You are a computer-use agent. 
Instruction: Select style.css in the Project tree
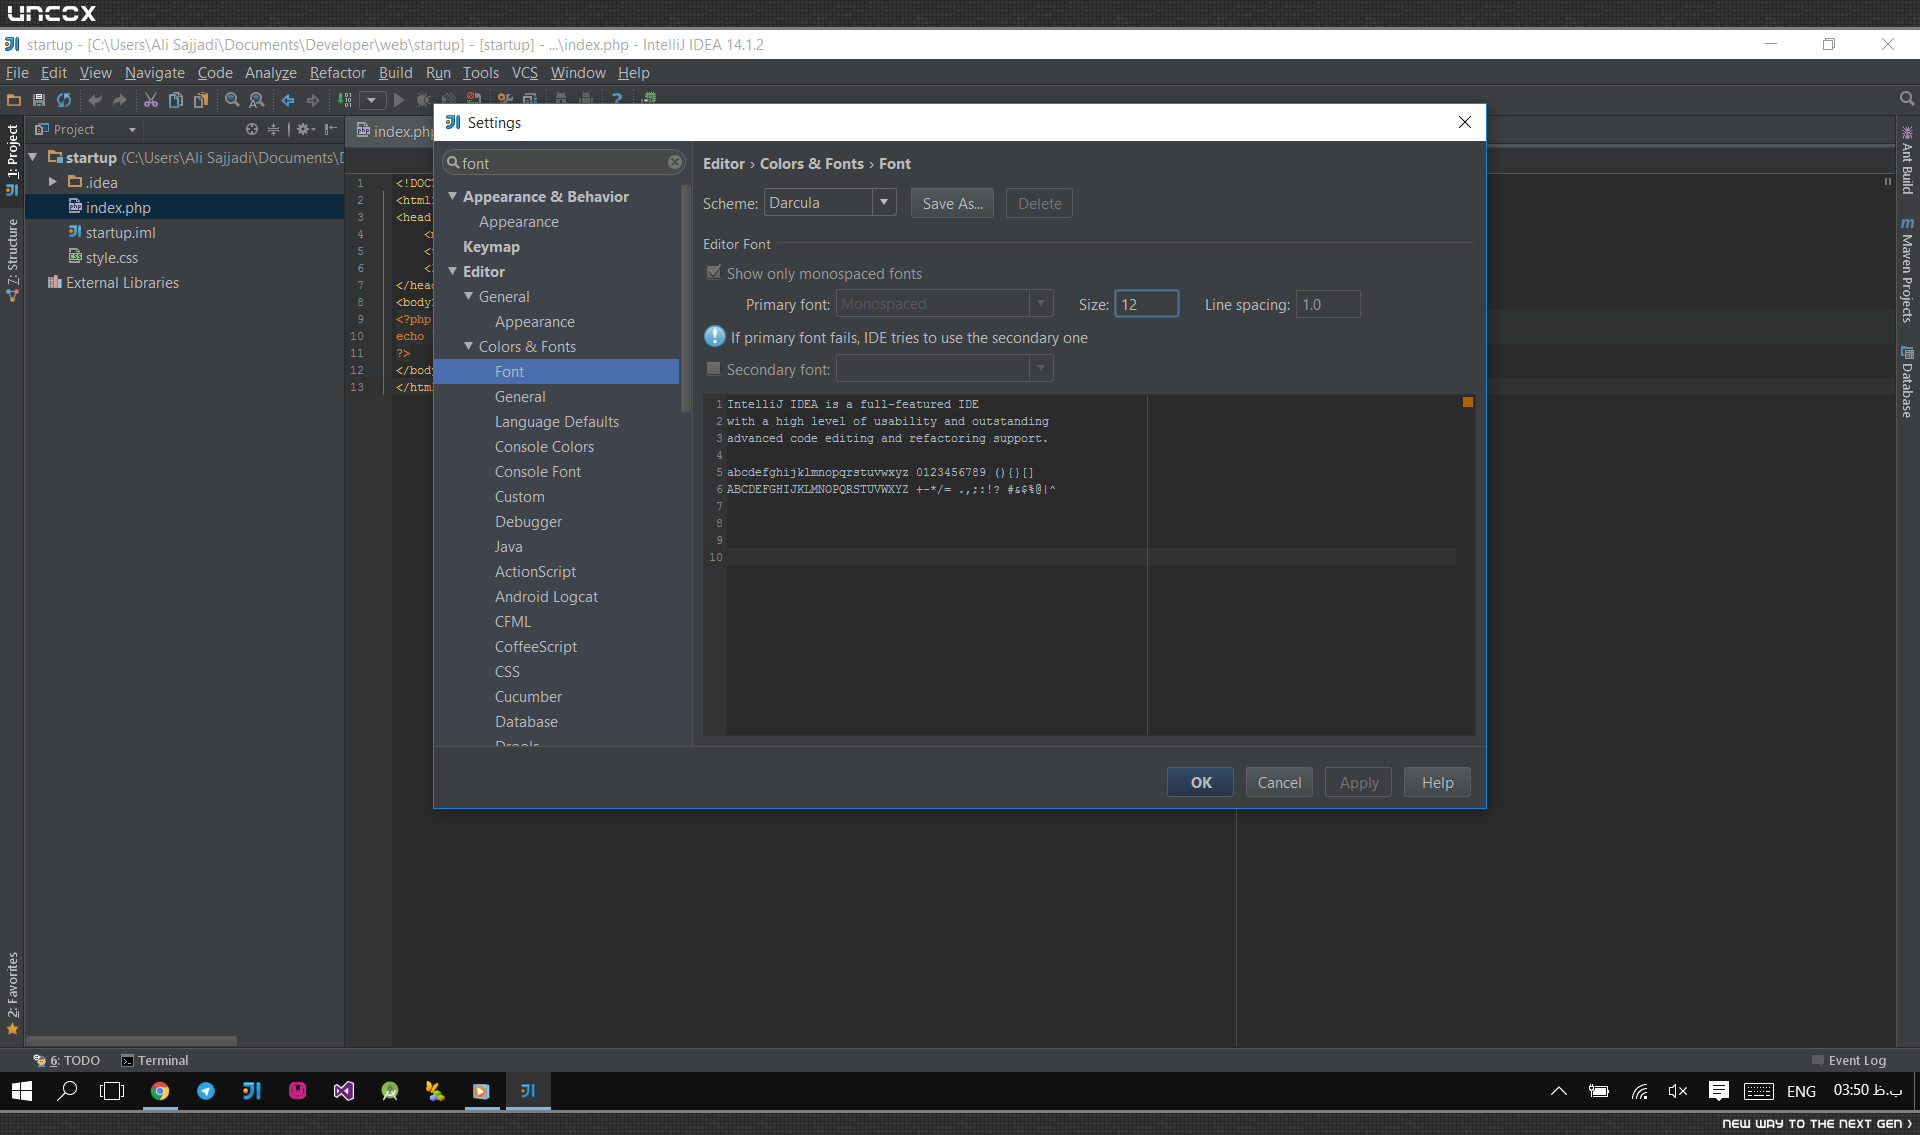pos(112,257)
